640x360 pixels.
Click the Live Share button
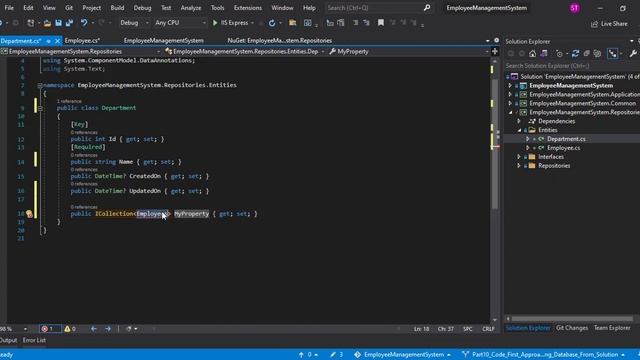tap(609, 24)
